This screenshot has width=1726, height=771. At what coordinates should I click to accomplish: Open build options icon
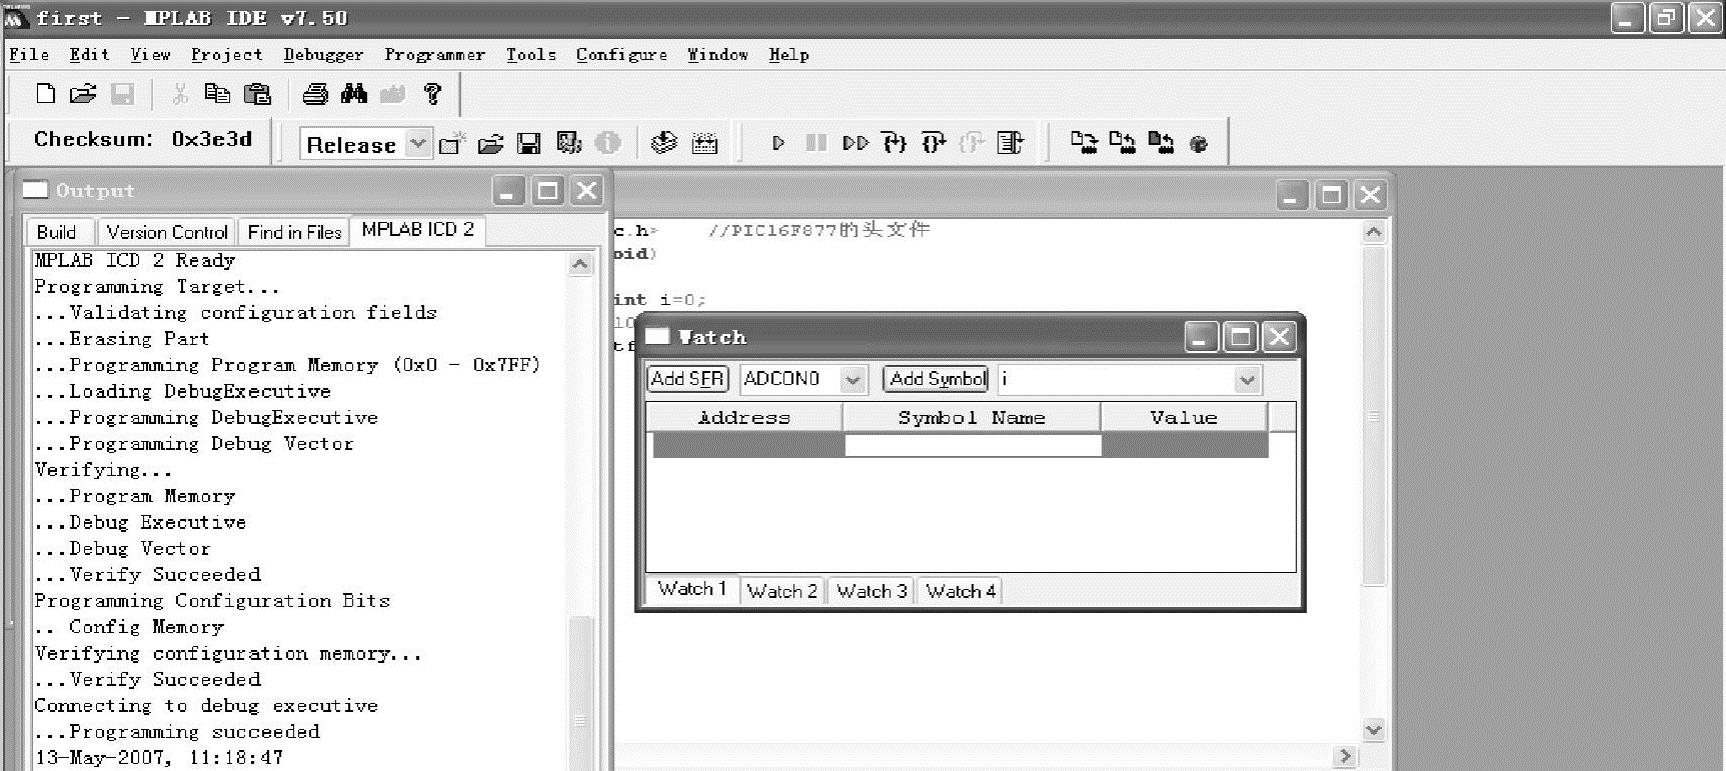click(x=569, y=143)
